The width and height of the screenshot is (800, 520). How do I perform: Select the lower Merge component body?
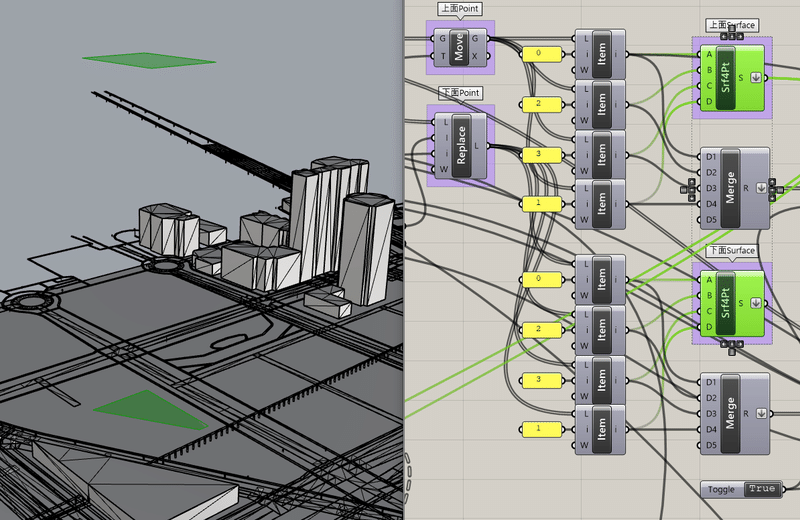731,413
